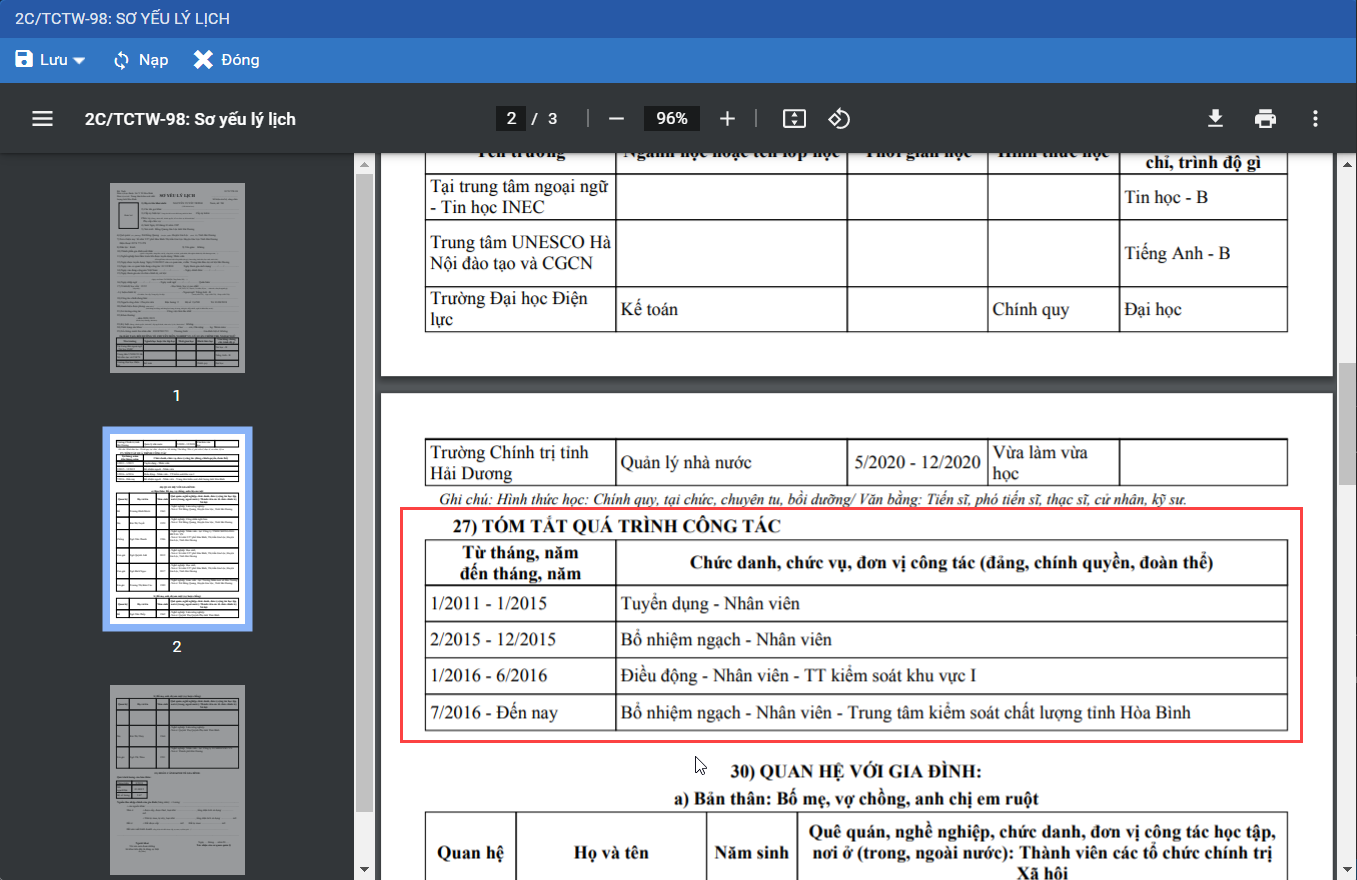
Task: Zoom out with the minus icon
Action: 616,119
